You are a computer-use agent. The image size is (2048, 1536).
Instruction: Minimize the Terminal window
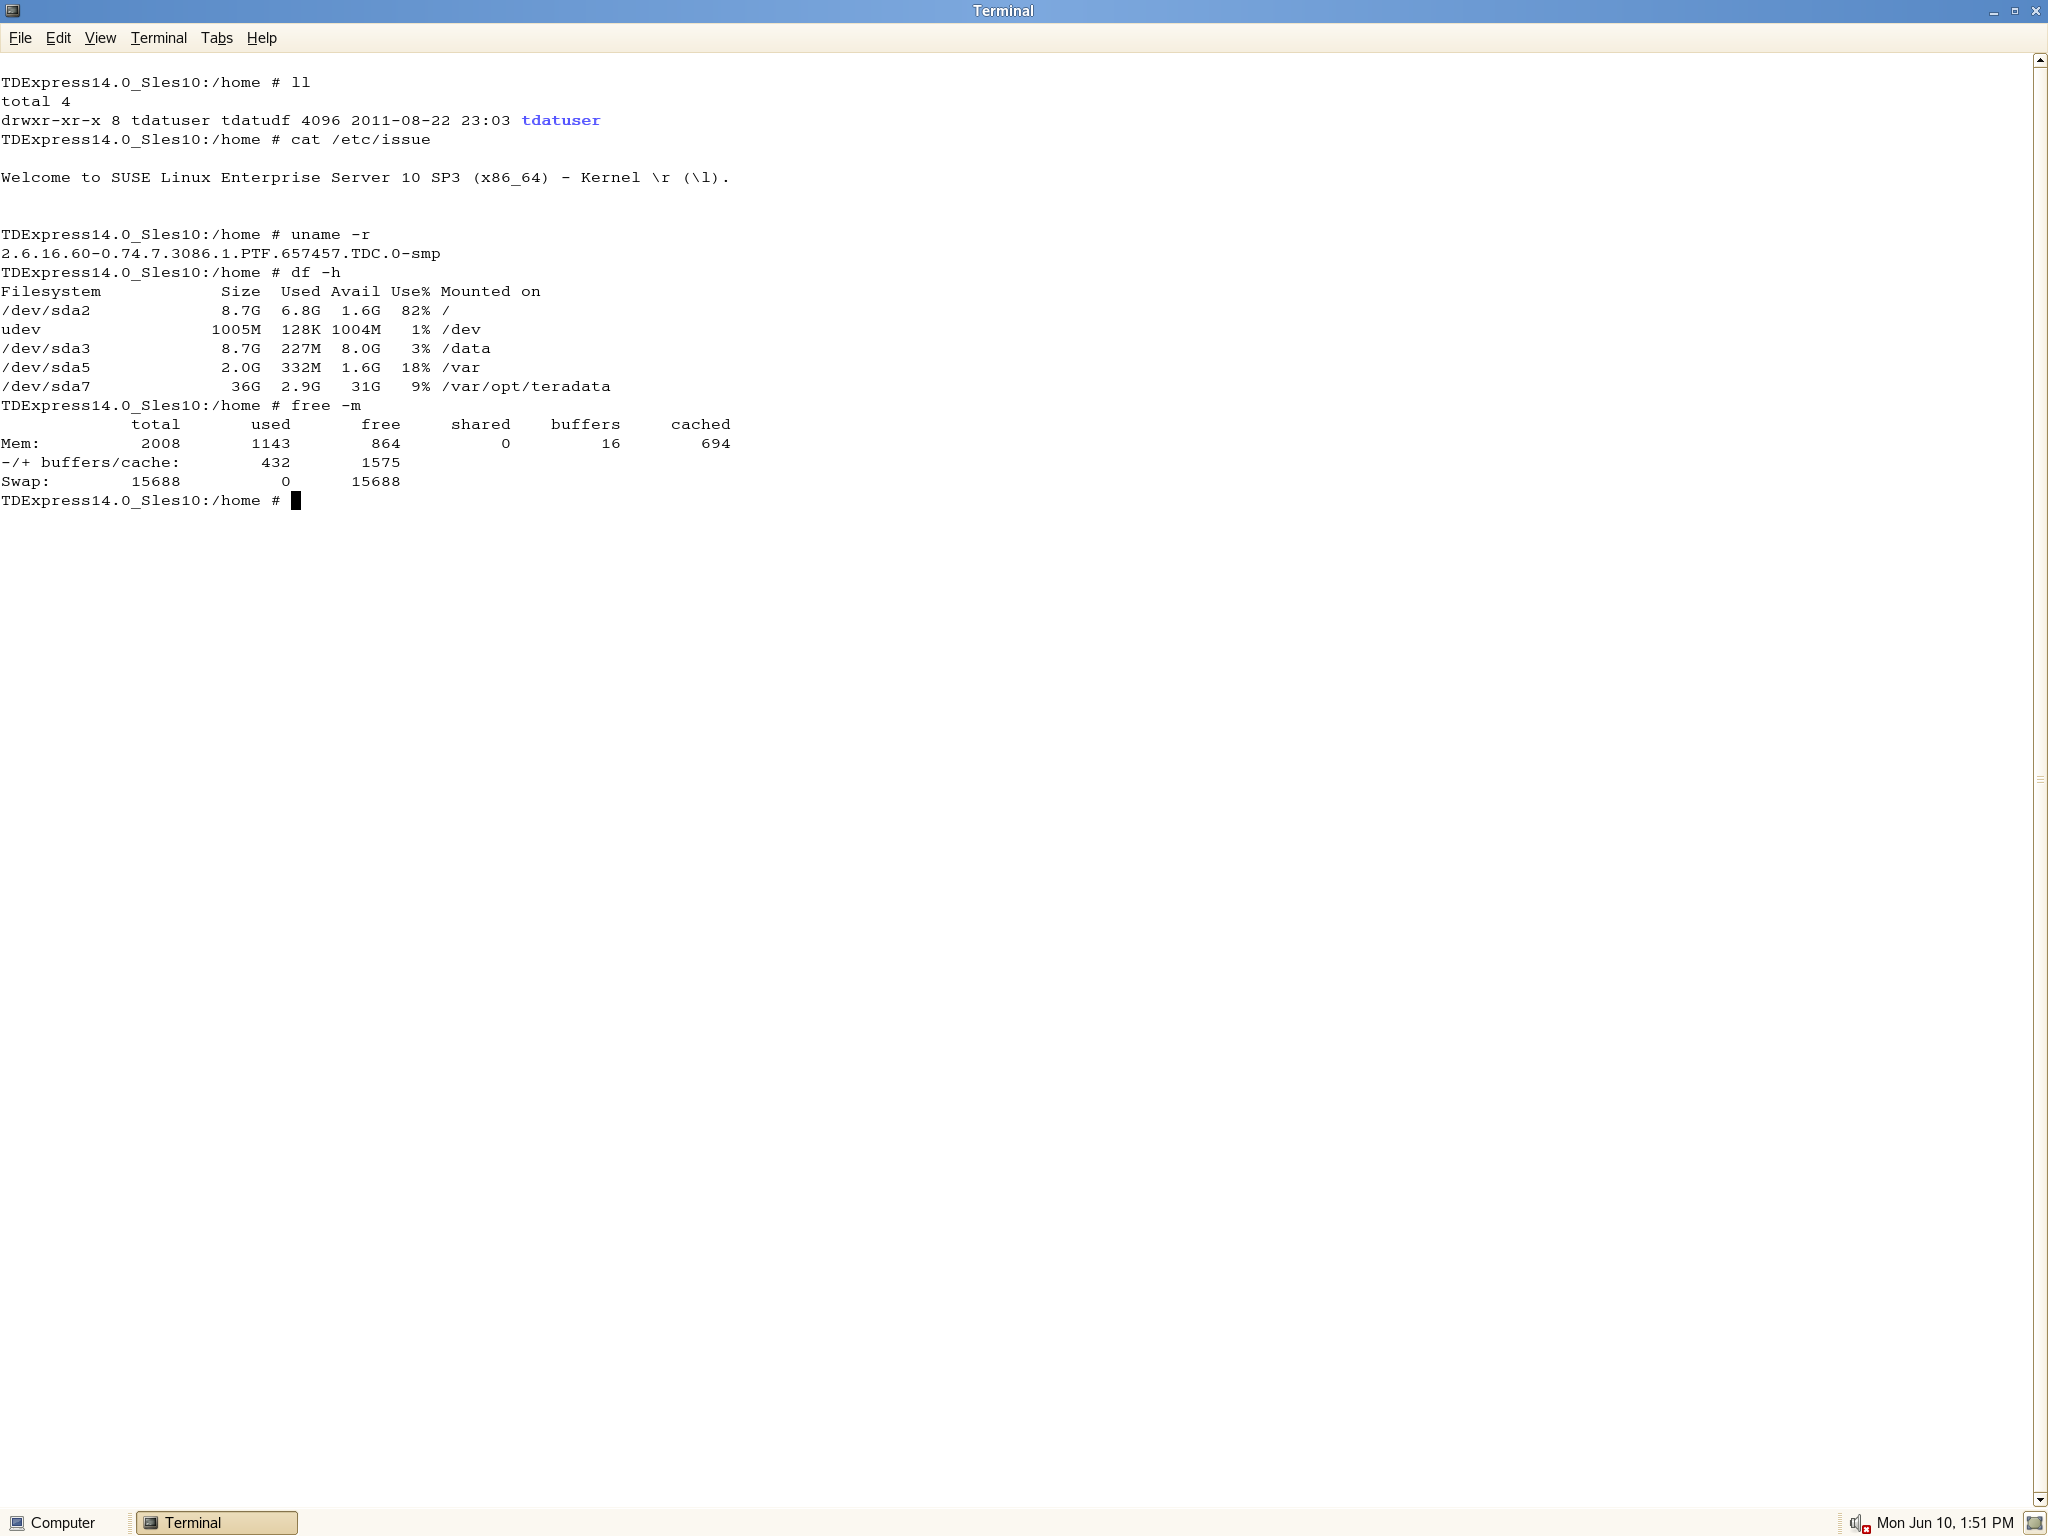1993,11
